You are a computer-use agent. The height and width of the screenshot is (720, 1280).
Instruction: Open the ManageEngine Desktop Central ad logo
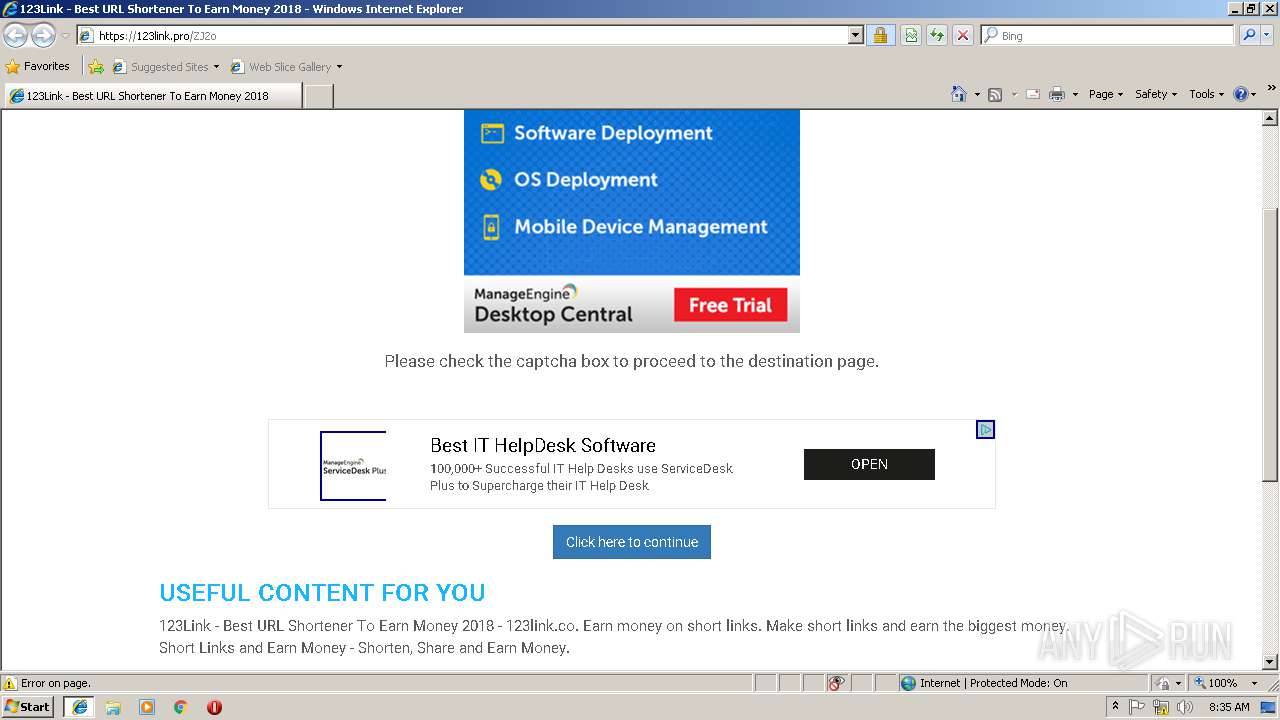tap(553, 304)
